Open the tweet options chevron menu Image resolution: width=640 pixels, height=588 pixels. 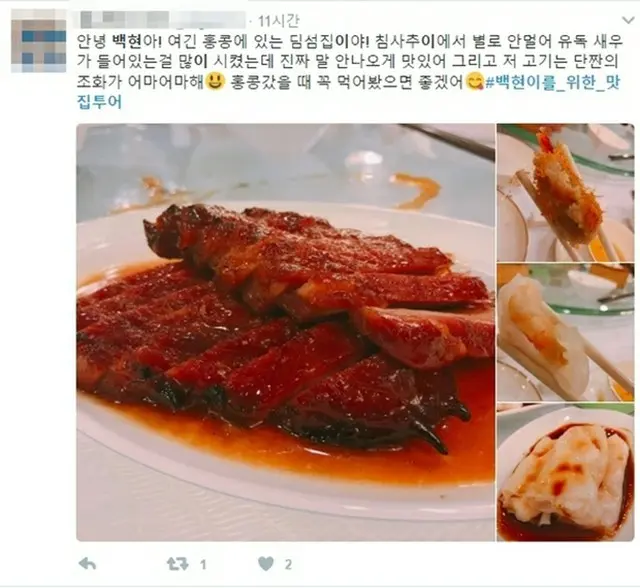coord(628,20)
